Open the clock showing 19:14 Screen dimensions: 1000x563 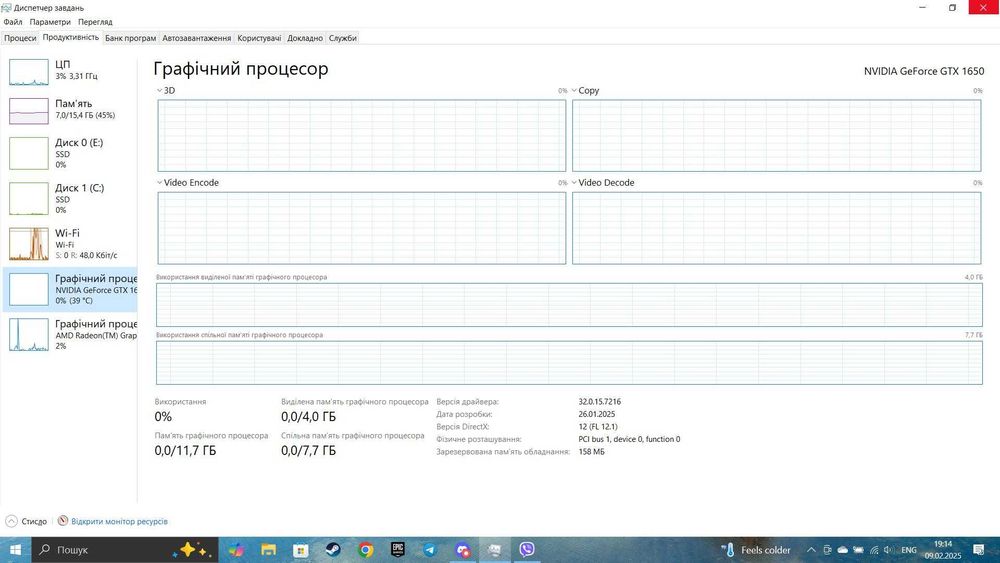pos(943,550)
